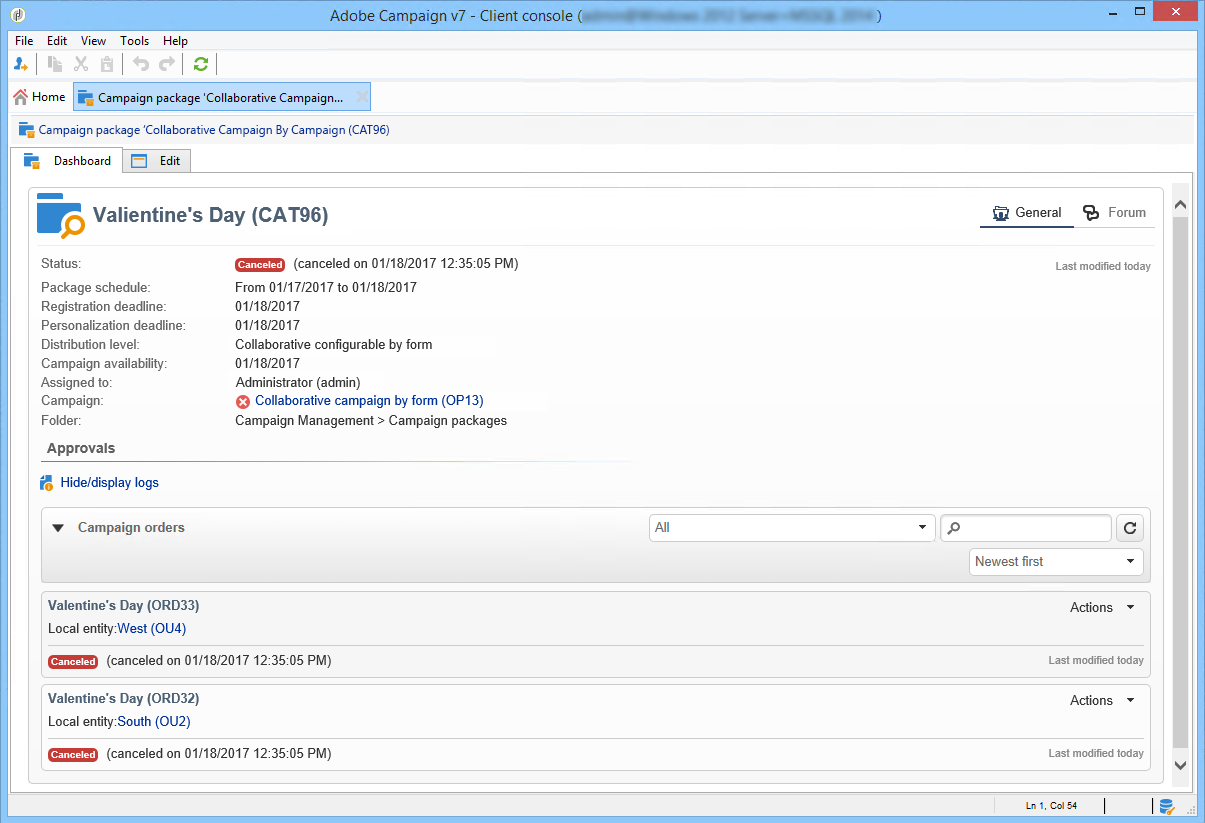Click the Valentine's Day (CAT96) heading
This screenshot has height=823, width=1205.
210,215
